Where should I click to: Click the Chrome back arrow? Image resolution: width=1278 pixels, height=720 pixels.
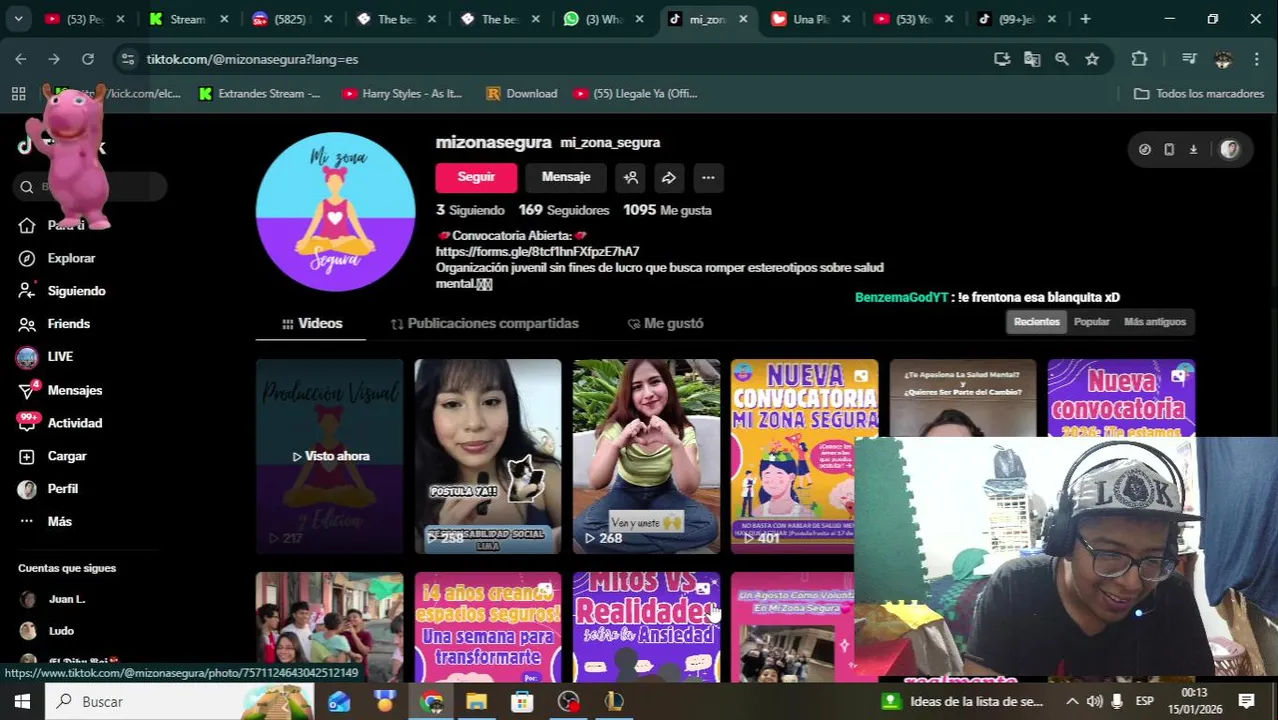click(x=21, y=59)
